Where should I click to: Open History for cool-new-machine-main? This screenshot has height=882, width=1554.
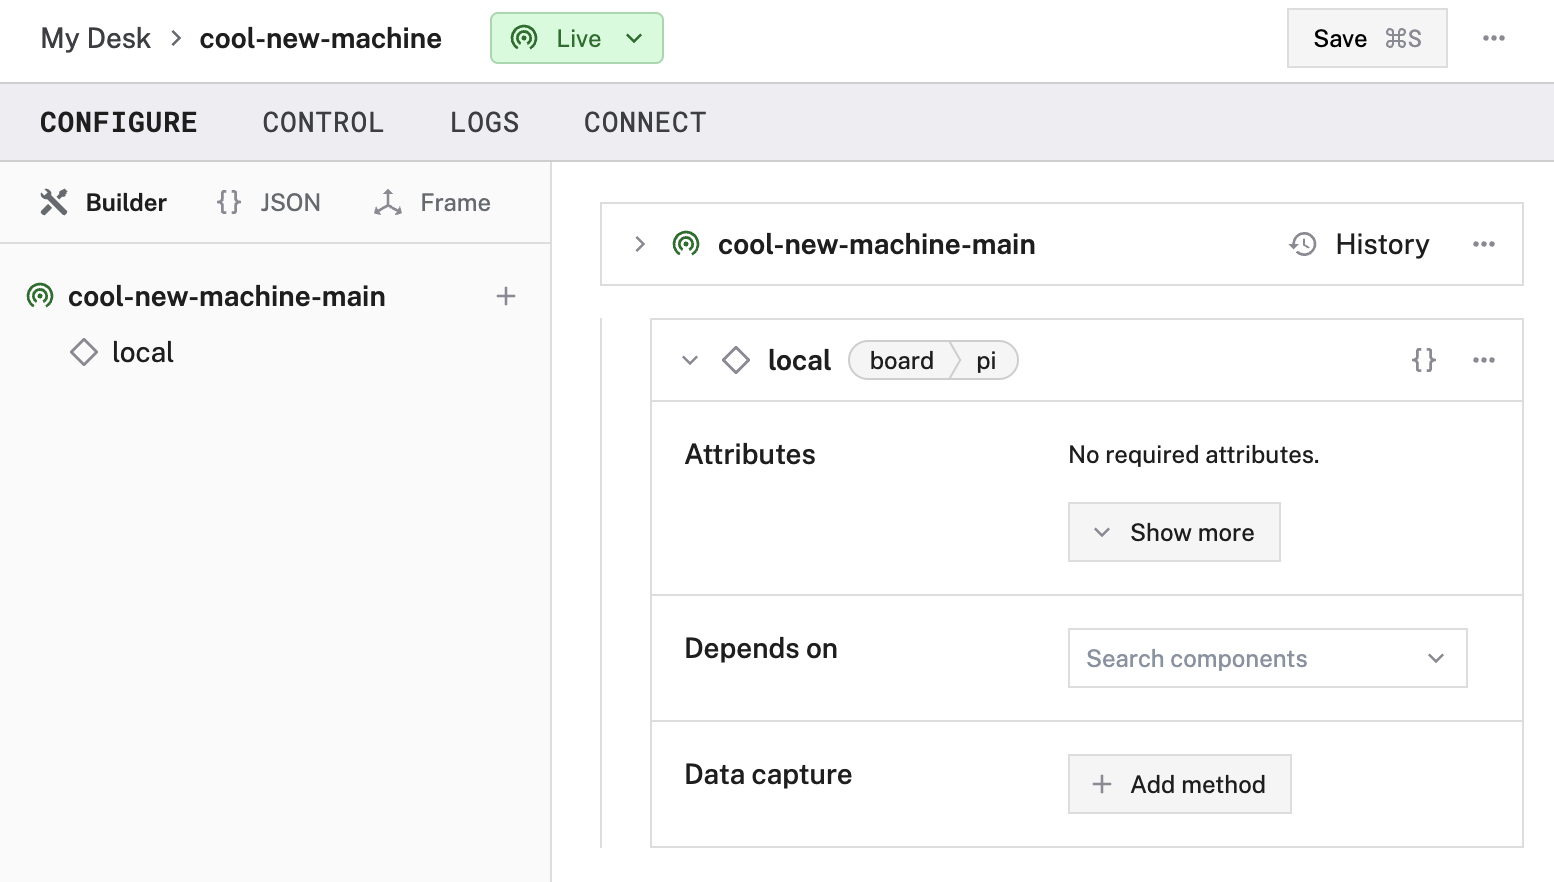(x=1359, y=243)
